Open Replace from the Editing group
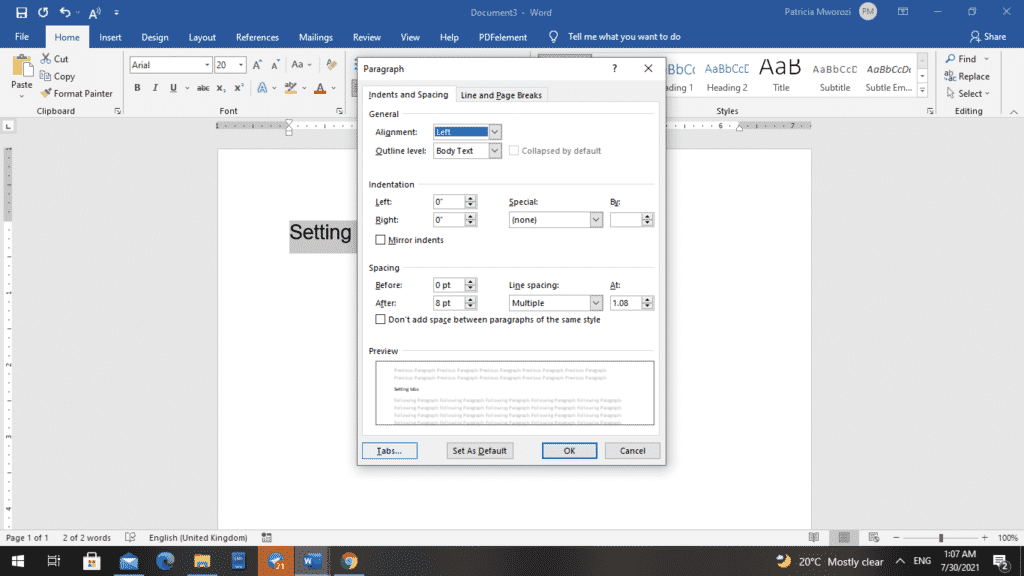Viewport: 1024px width, 576px height. pyautogui.click(x=969, y=75)
